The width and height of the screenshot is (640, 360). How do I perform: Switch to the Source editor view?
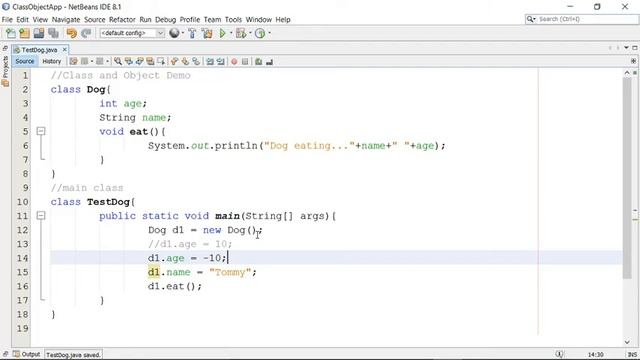25,61
